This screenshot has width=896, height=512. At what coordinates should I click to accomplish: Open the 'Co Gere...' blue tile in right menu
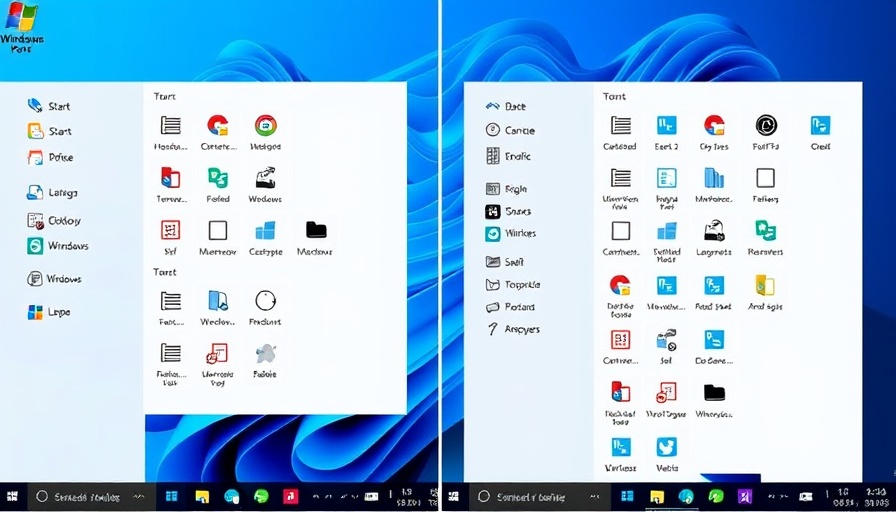(x=714, y=347)
